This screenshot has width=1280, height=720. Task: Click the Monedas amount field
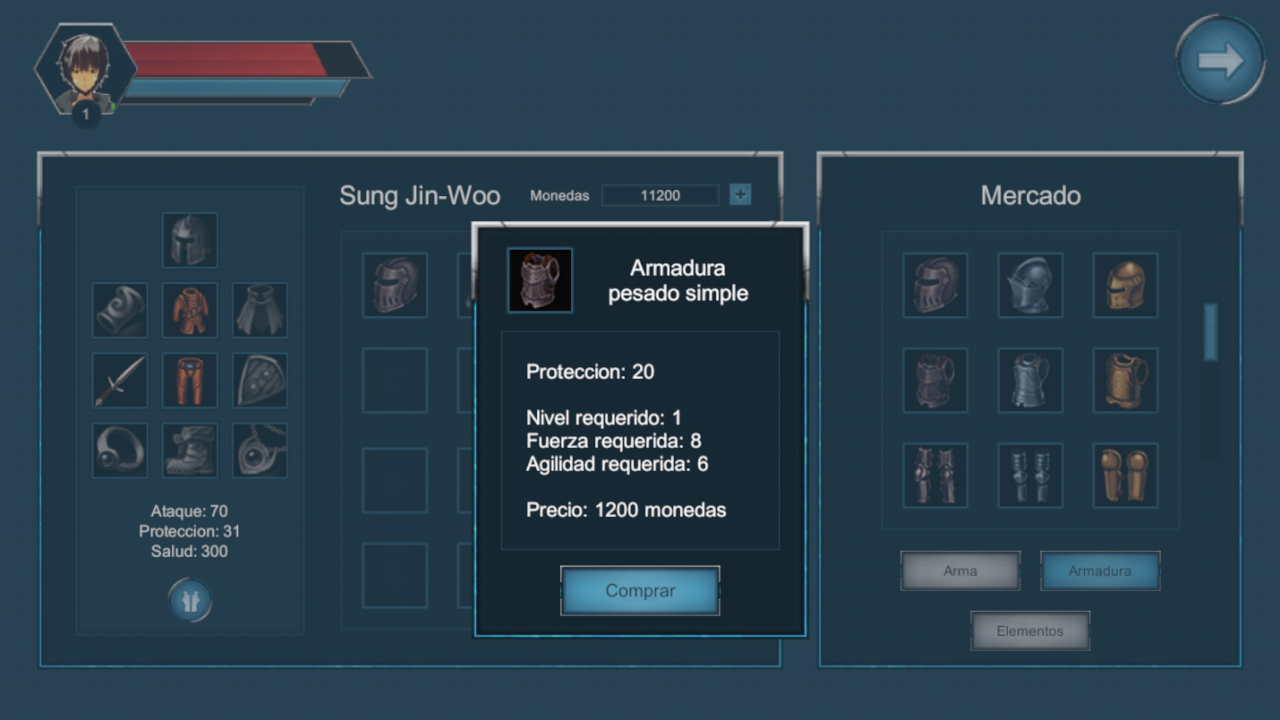click(x=660, y=195)
